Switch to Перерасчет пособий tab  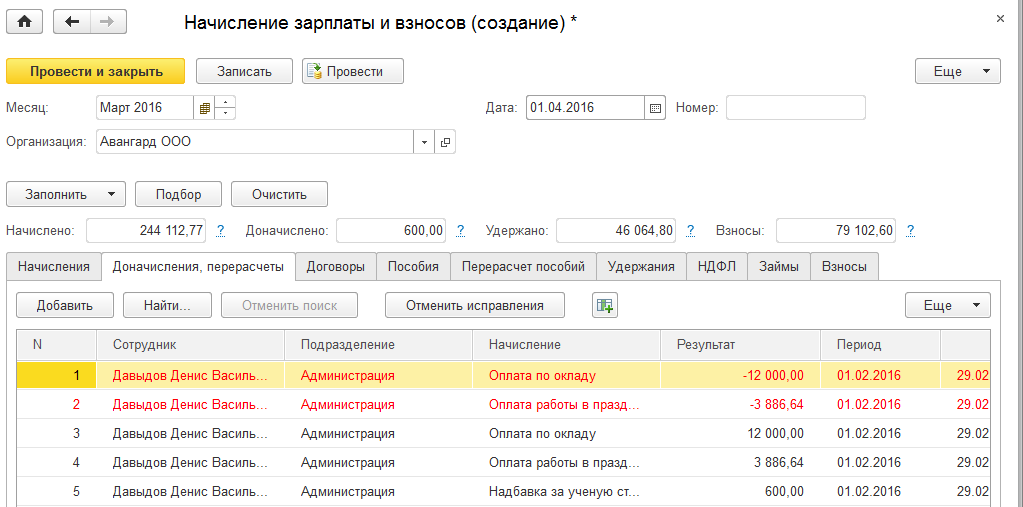[523, 267]
